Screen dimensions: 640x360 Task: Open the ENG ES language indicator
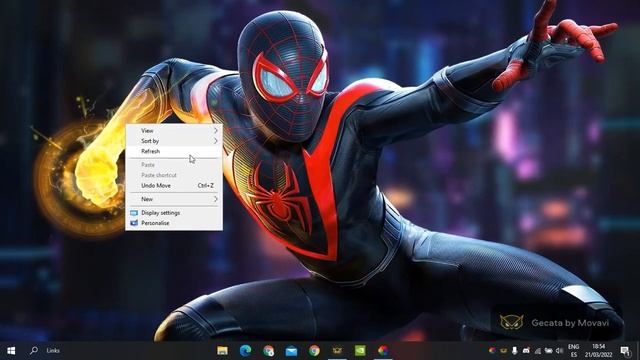pos(573,351)
